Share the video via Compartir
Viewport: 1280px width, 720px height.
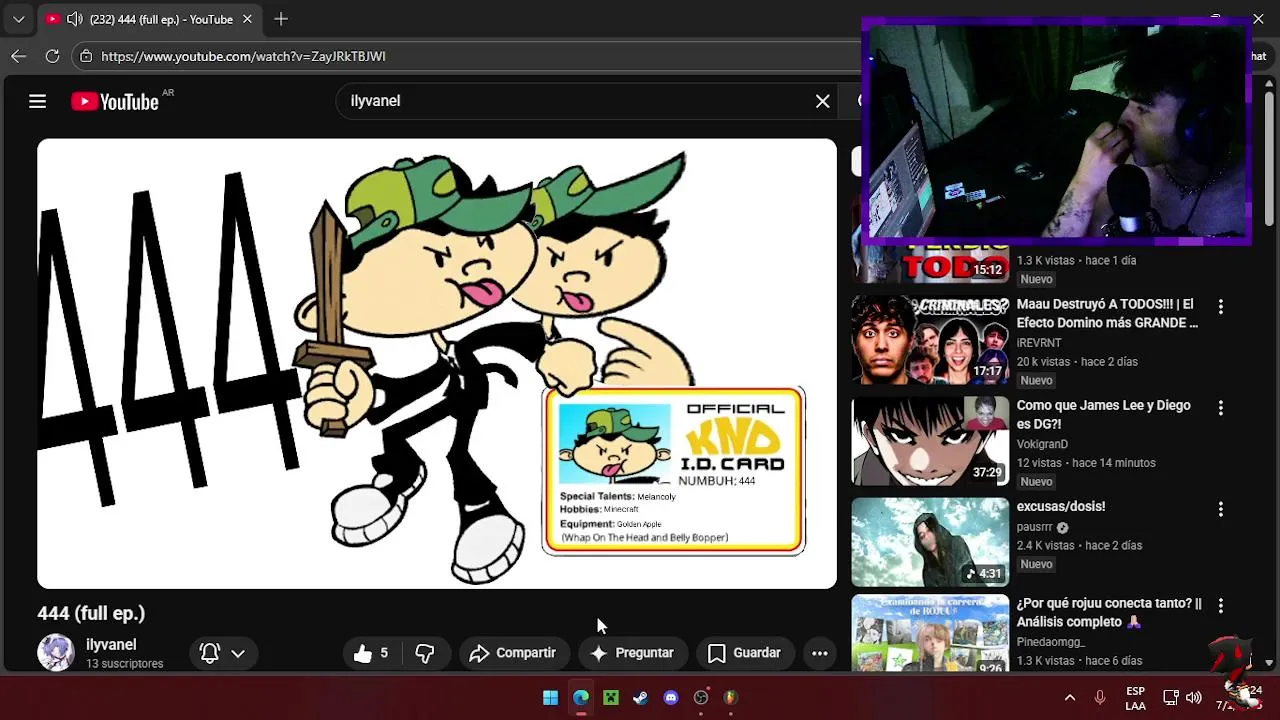pyautogui.click(x=513, y=653)
